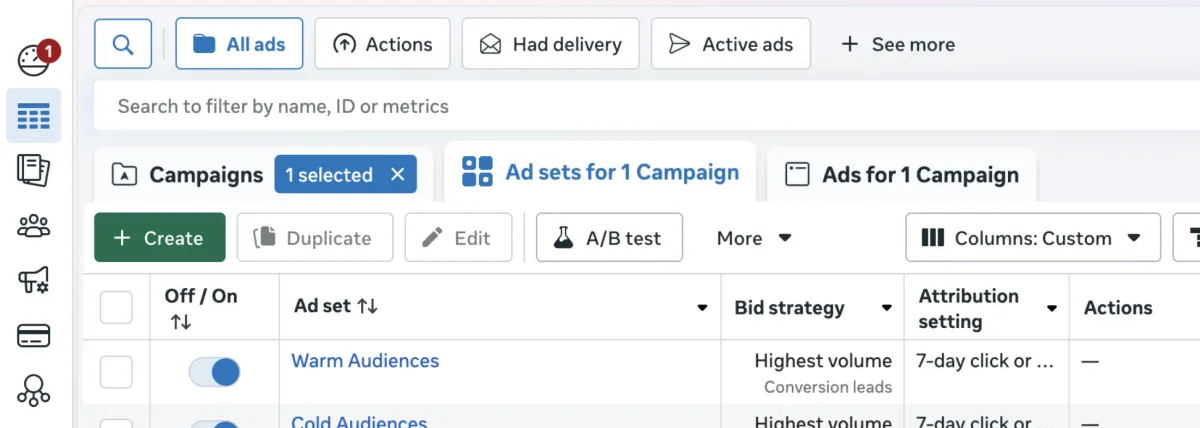The width and height of the screenshot is (1200, 428).
Task: Click the Duplicate button
Action: tap(315, 238)
